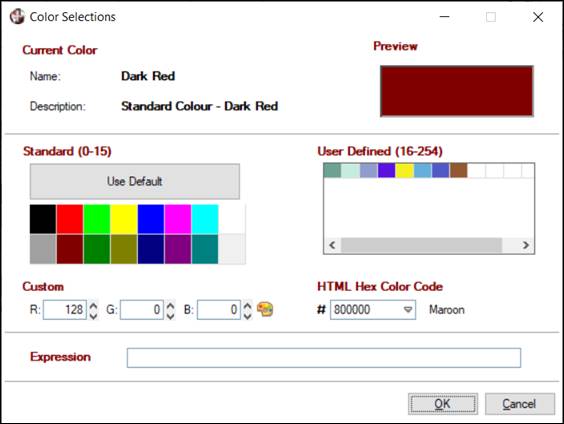
Task: Click the right arrow of user defined scrollbar
Action: [x=526, y=245]
